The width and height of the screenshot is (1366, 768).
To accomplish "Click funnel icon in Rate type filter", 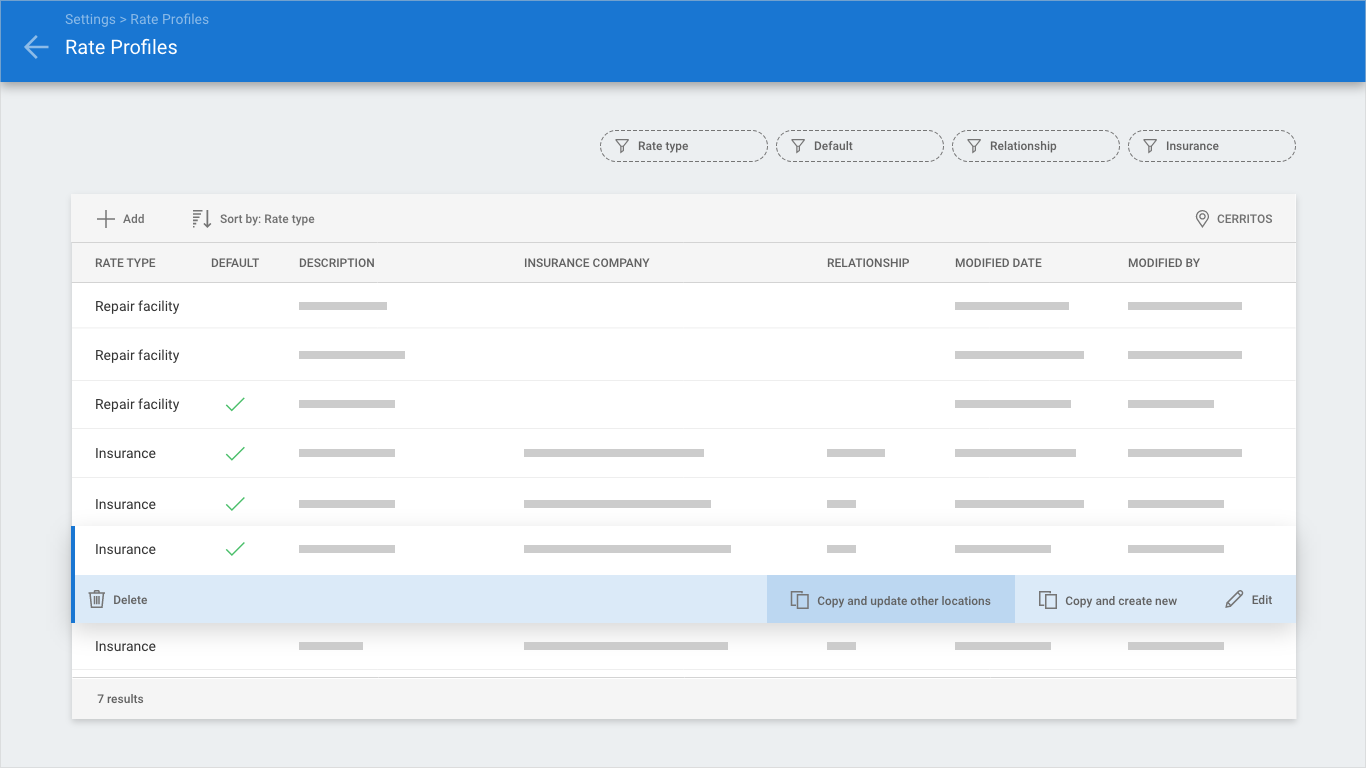I will click(621, 146).
